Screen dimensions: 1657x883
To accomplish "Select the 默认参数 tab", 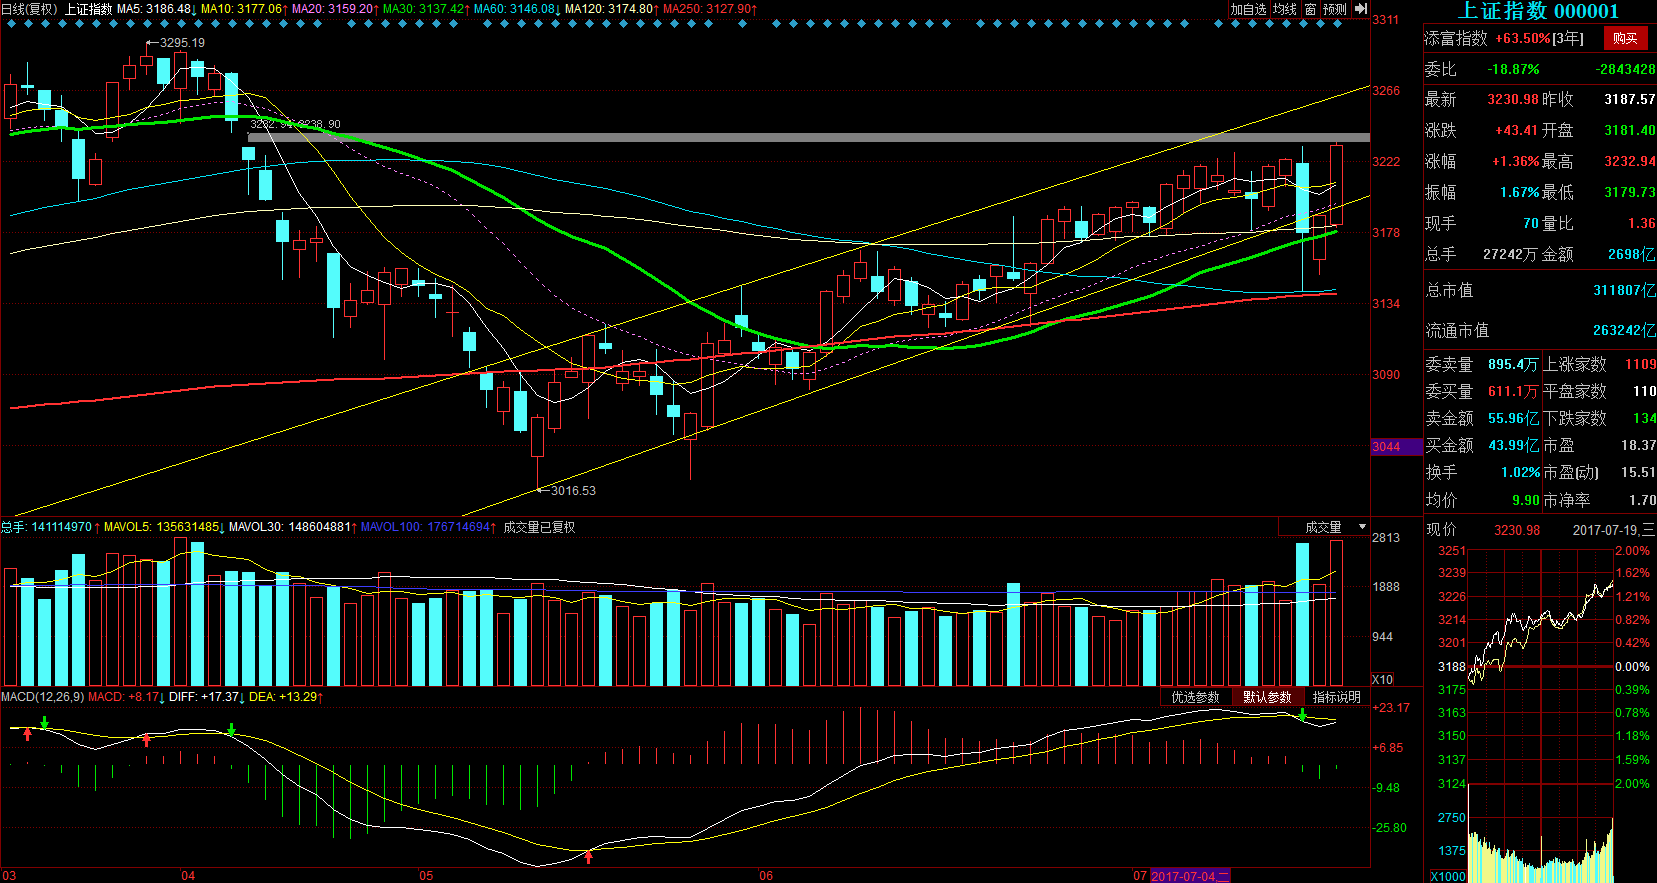I will [x=1267, y=697].
